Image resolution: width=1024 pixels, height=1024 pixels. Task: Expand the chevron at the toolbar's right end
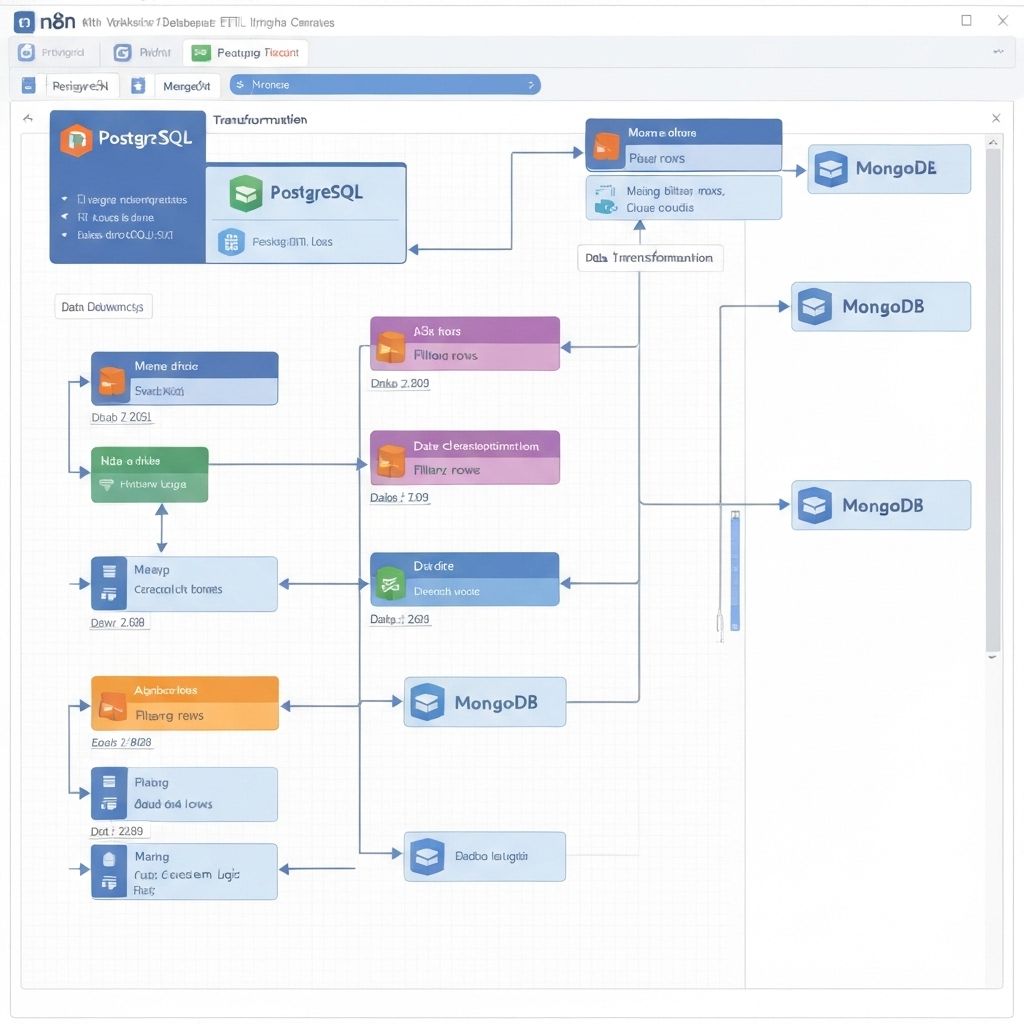(x=998, y=50)
